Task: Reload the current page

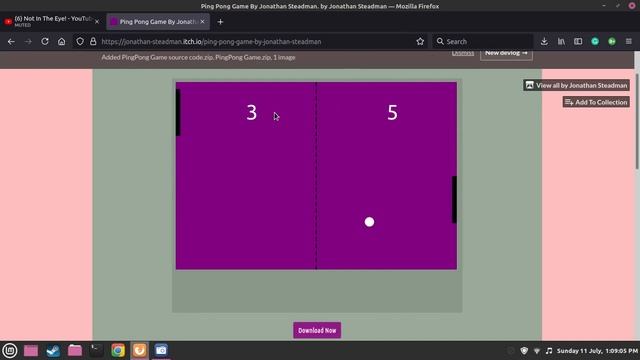Action: 44,42
